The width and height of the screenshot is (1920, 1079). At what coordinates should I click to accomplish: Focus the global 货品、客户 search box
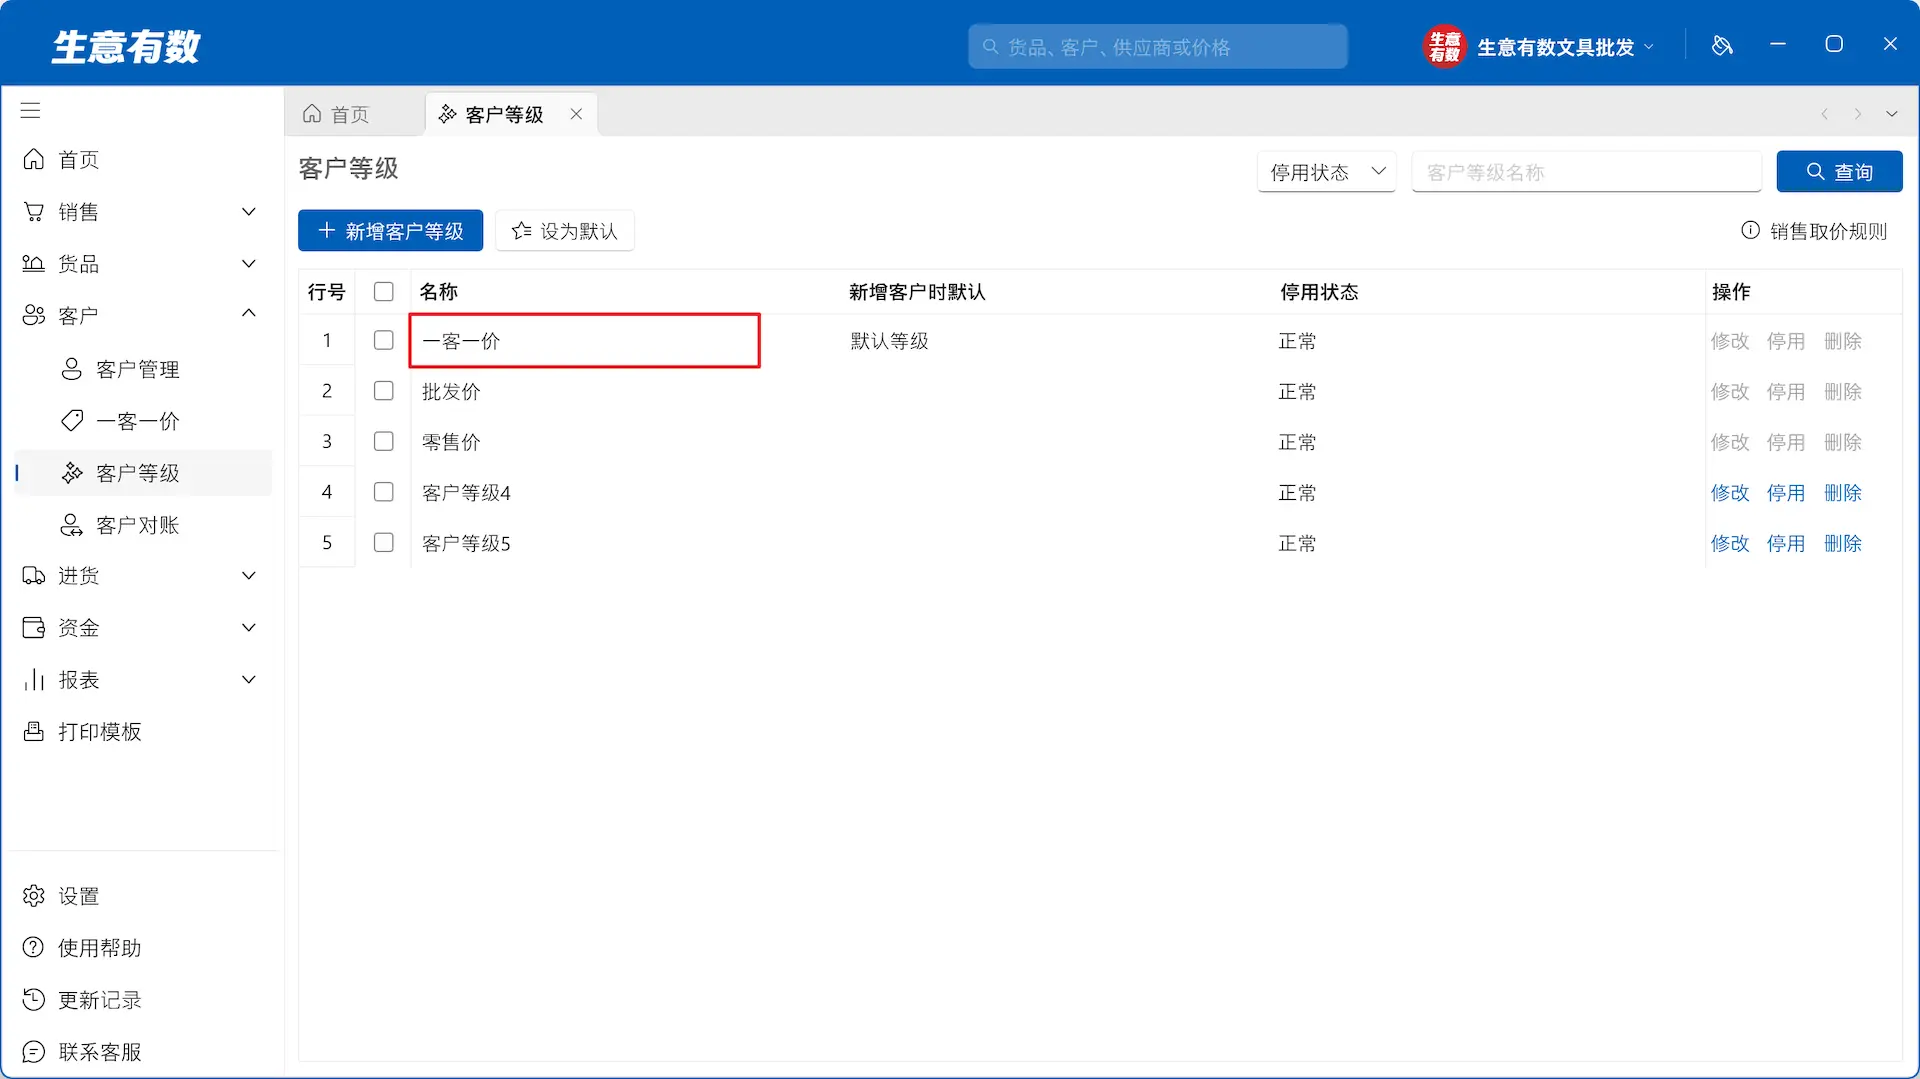pos(1157,47)
